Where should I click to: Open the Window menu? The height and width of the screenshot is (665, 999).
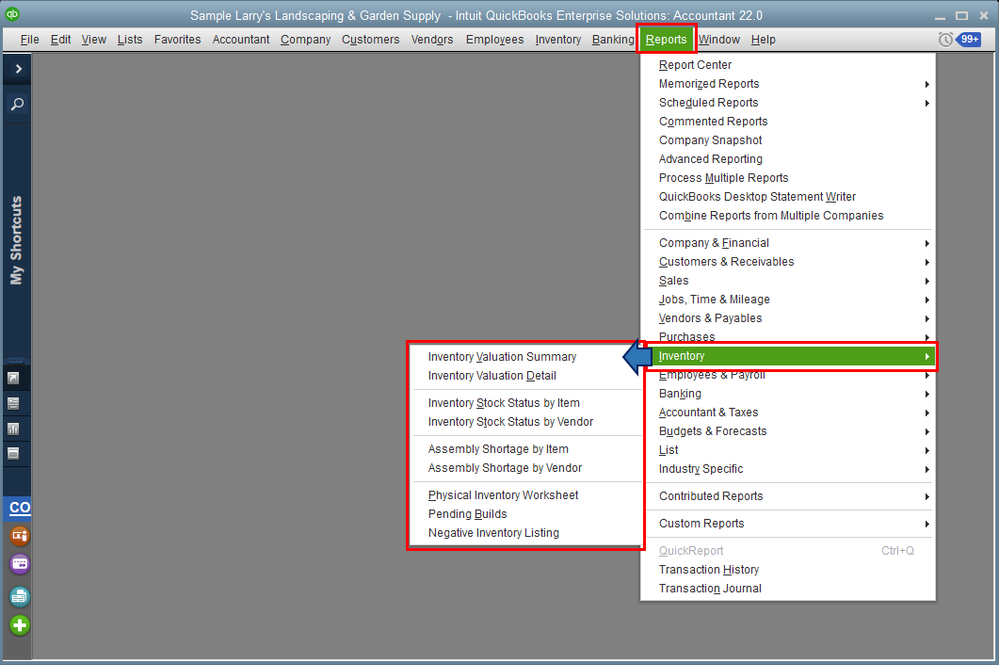[719, 39]
